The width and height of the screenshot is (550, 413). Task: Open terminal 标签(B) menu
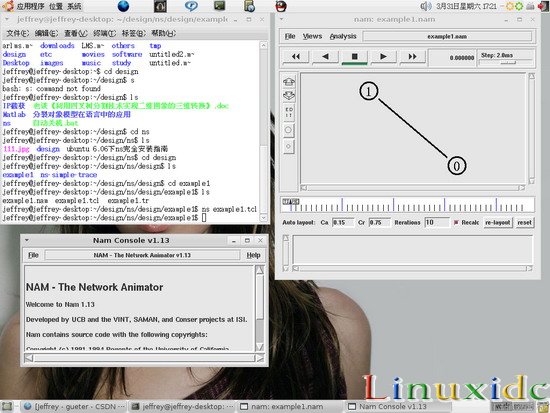coord(134,33)
